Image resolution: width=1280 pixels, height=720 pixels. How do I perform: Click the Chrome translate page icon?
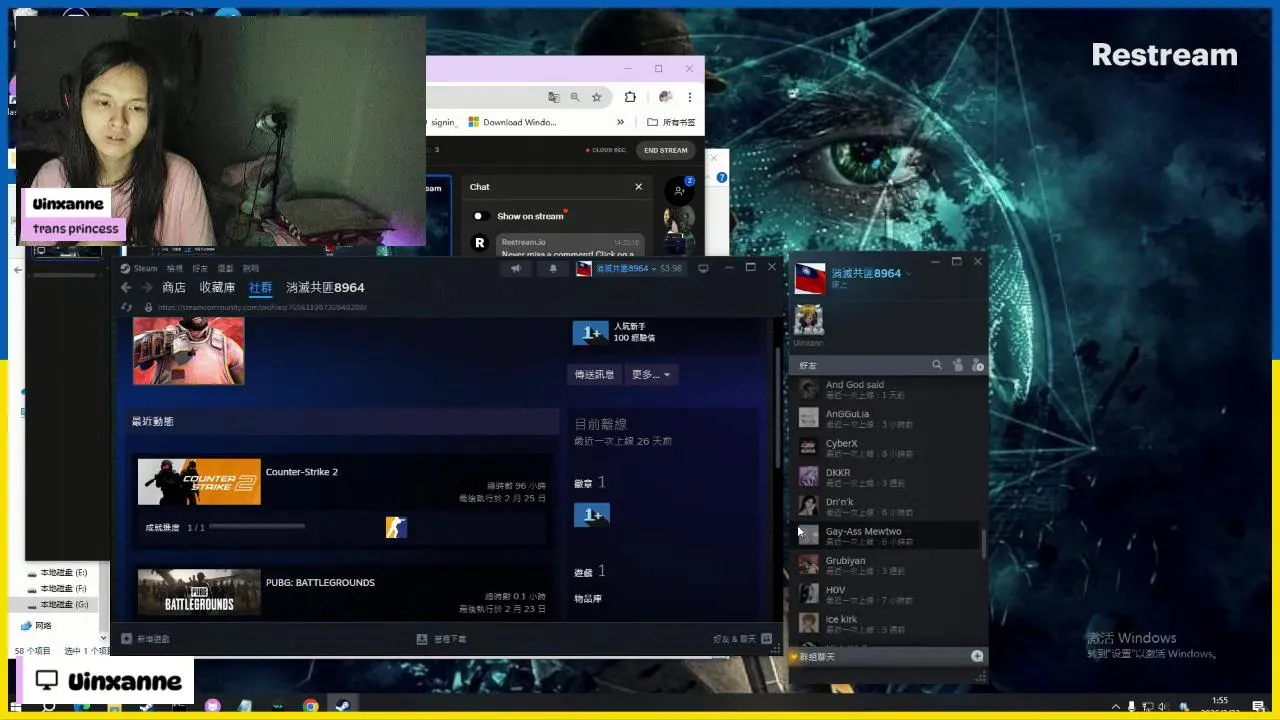(x=554, y=97)
